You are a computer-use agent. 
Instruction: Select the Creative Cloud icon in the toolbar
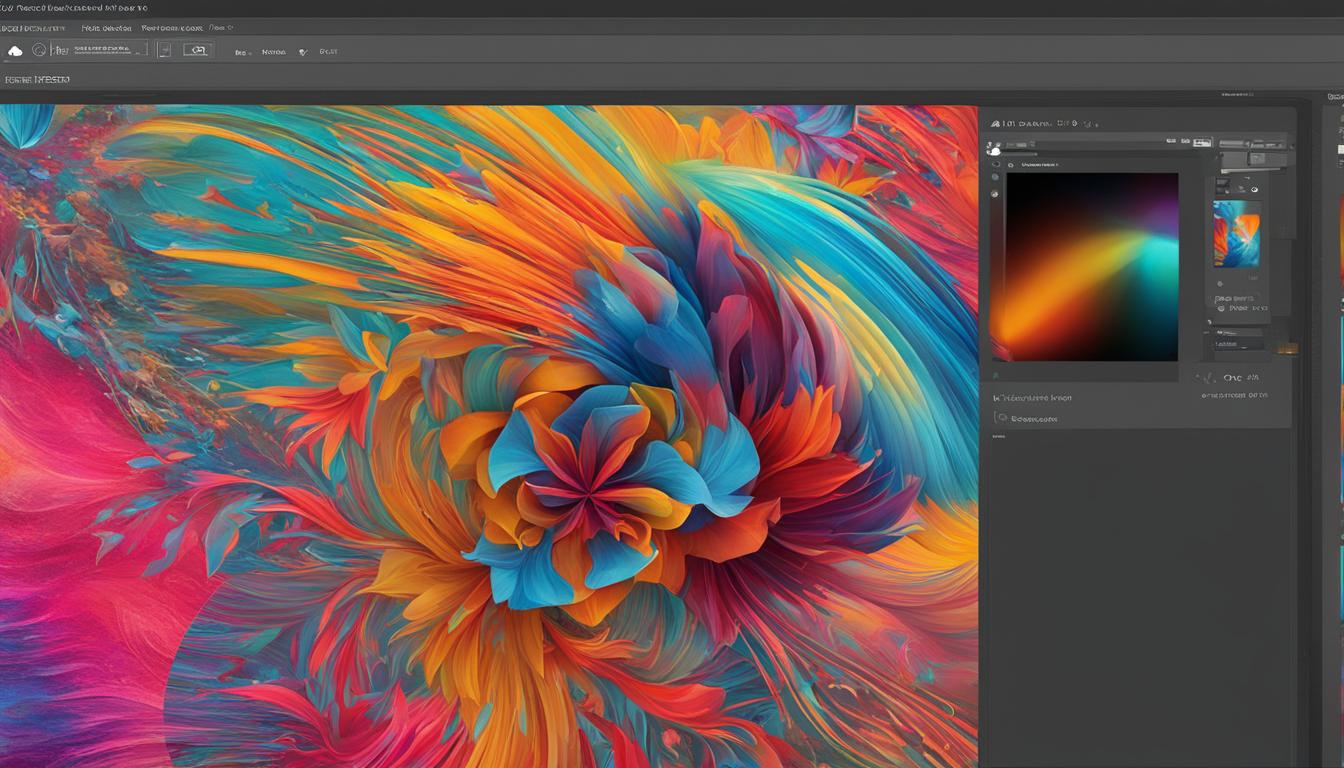[16, 51]
